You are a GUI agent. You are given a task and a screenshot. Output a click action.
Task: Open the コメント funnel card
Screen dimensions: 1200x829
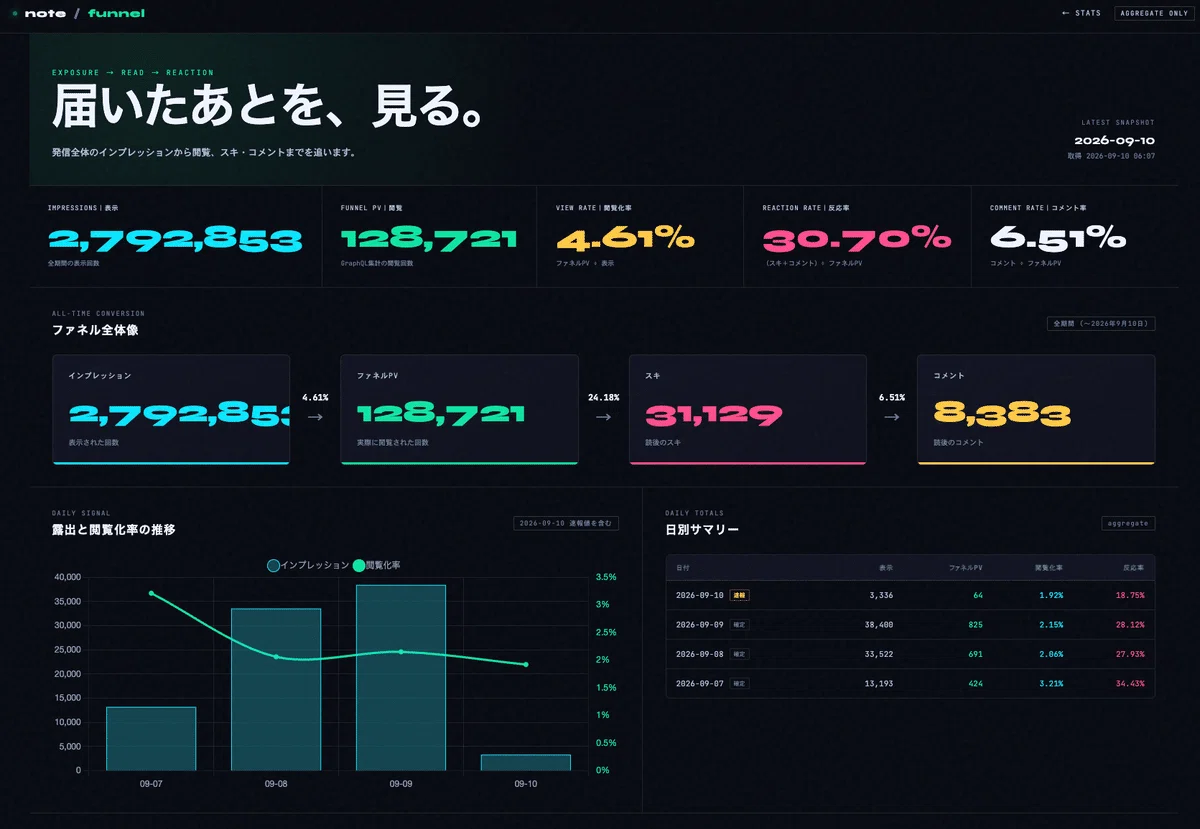pyautogui.click(x=1036, y=410)
